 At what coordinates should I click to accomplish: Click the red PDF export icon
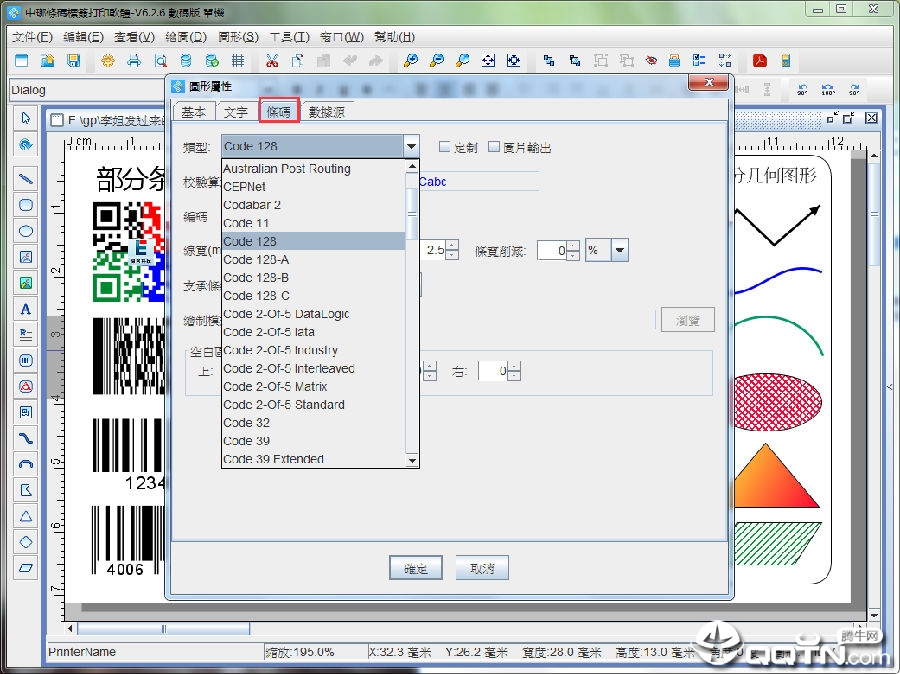click(760, 61)
